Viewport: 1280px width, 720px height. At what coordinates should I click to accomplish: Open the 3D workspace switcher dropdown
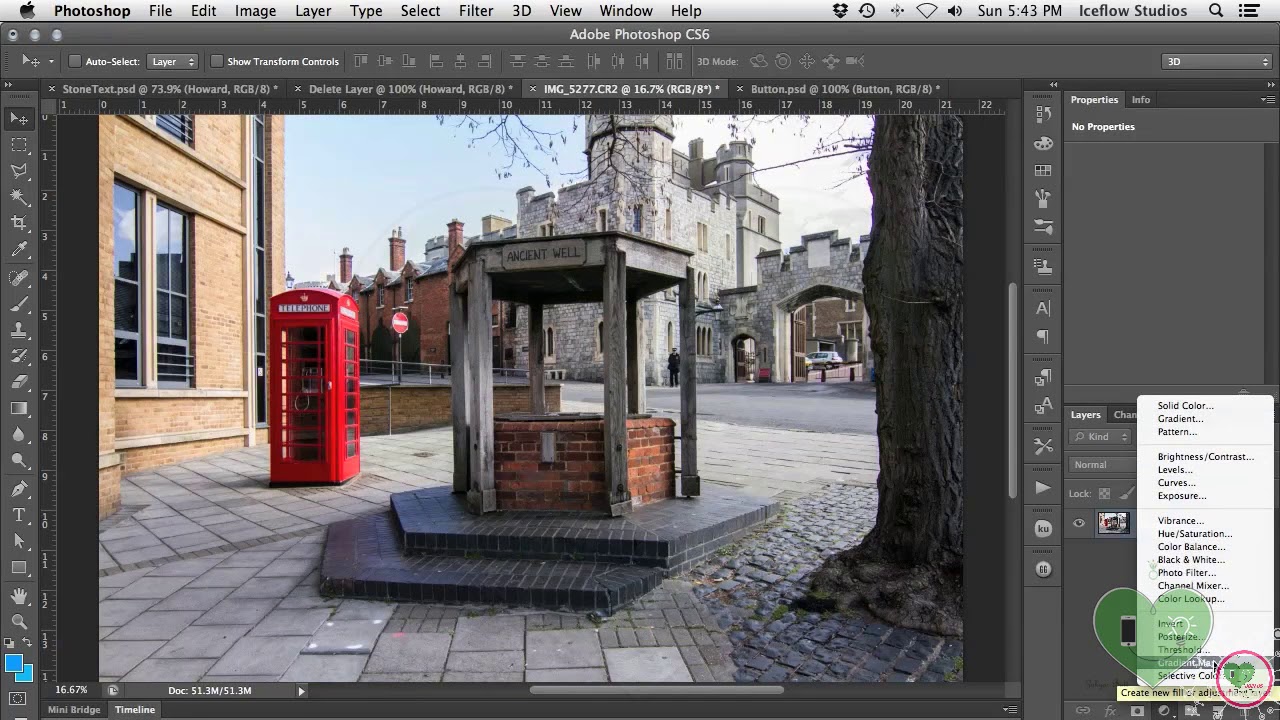pyautogui.click(x=1217, y=62)
